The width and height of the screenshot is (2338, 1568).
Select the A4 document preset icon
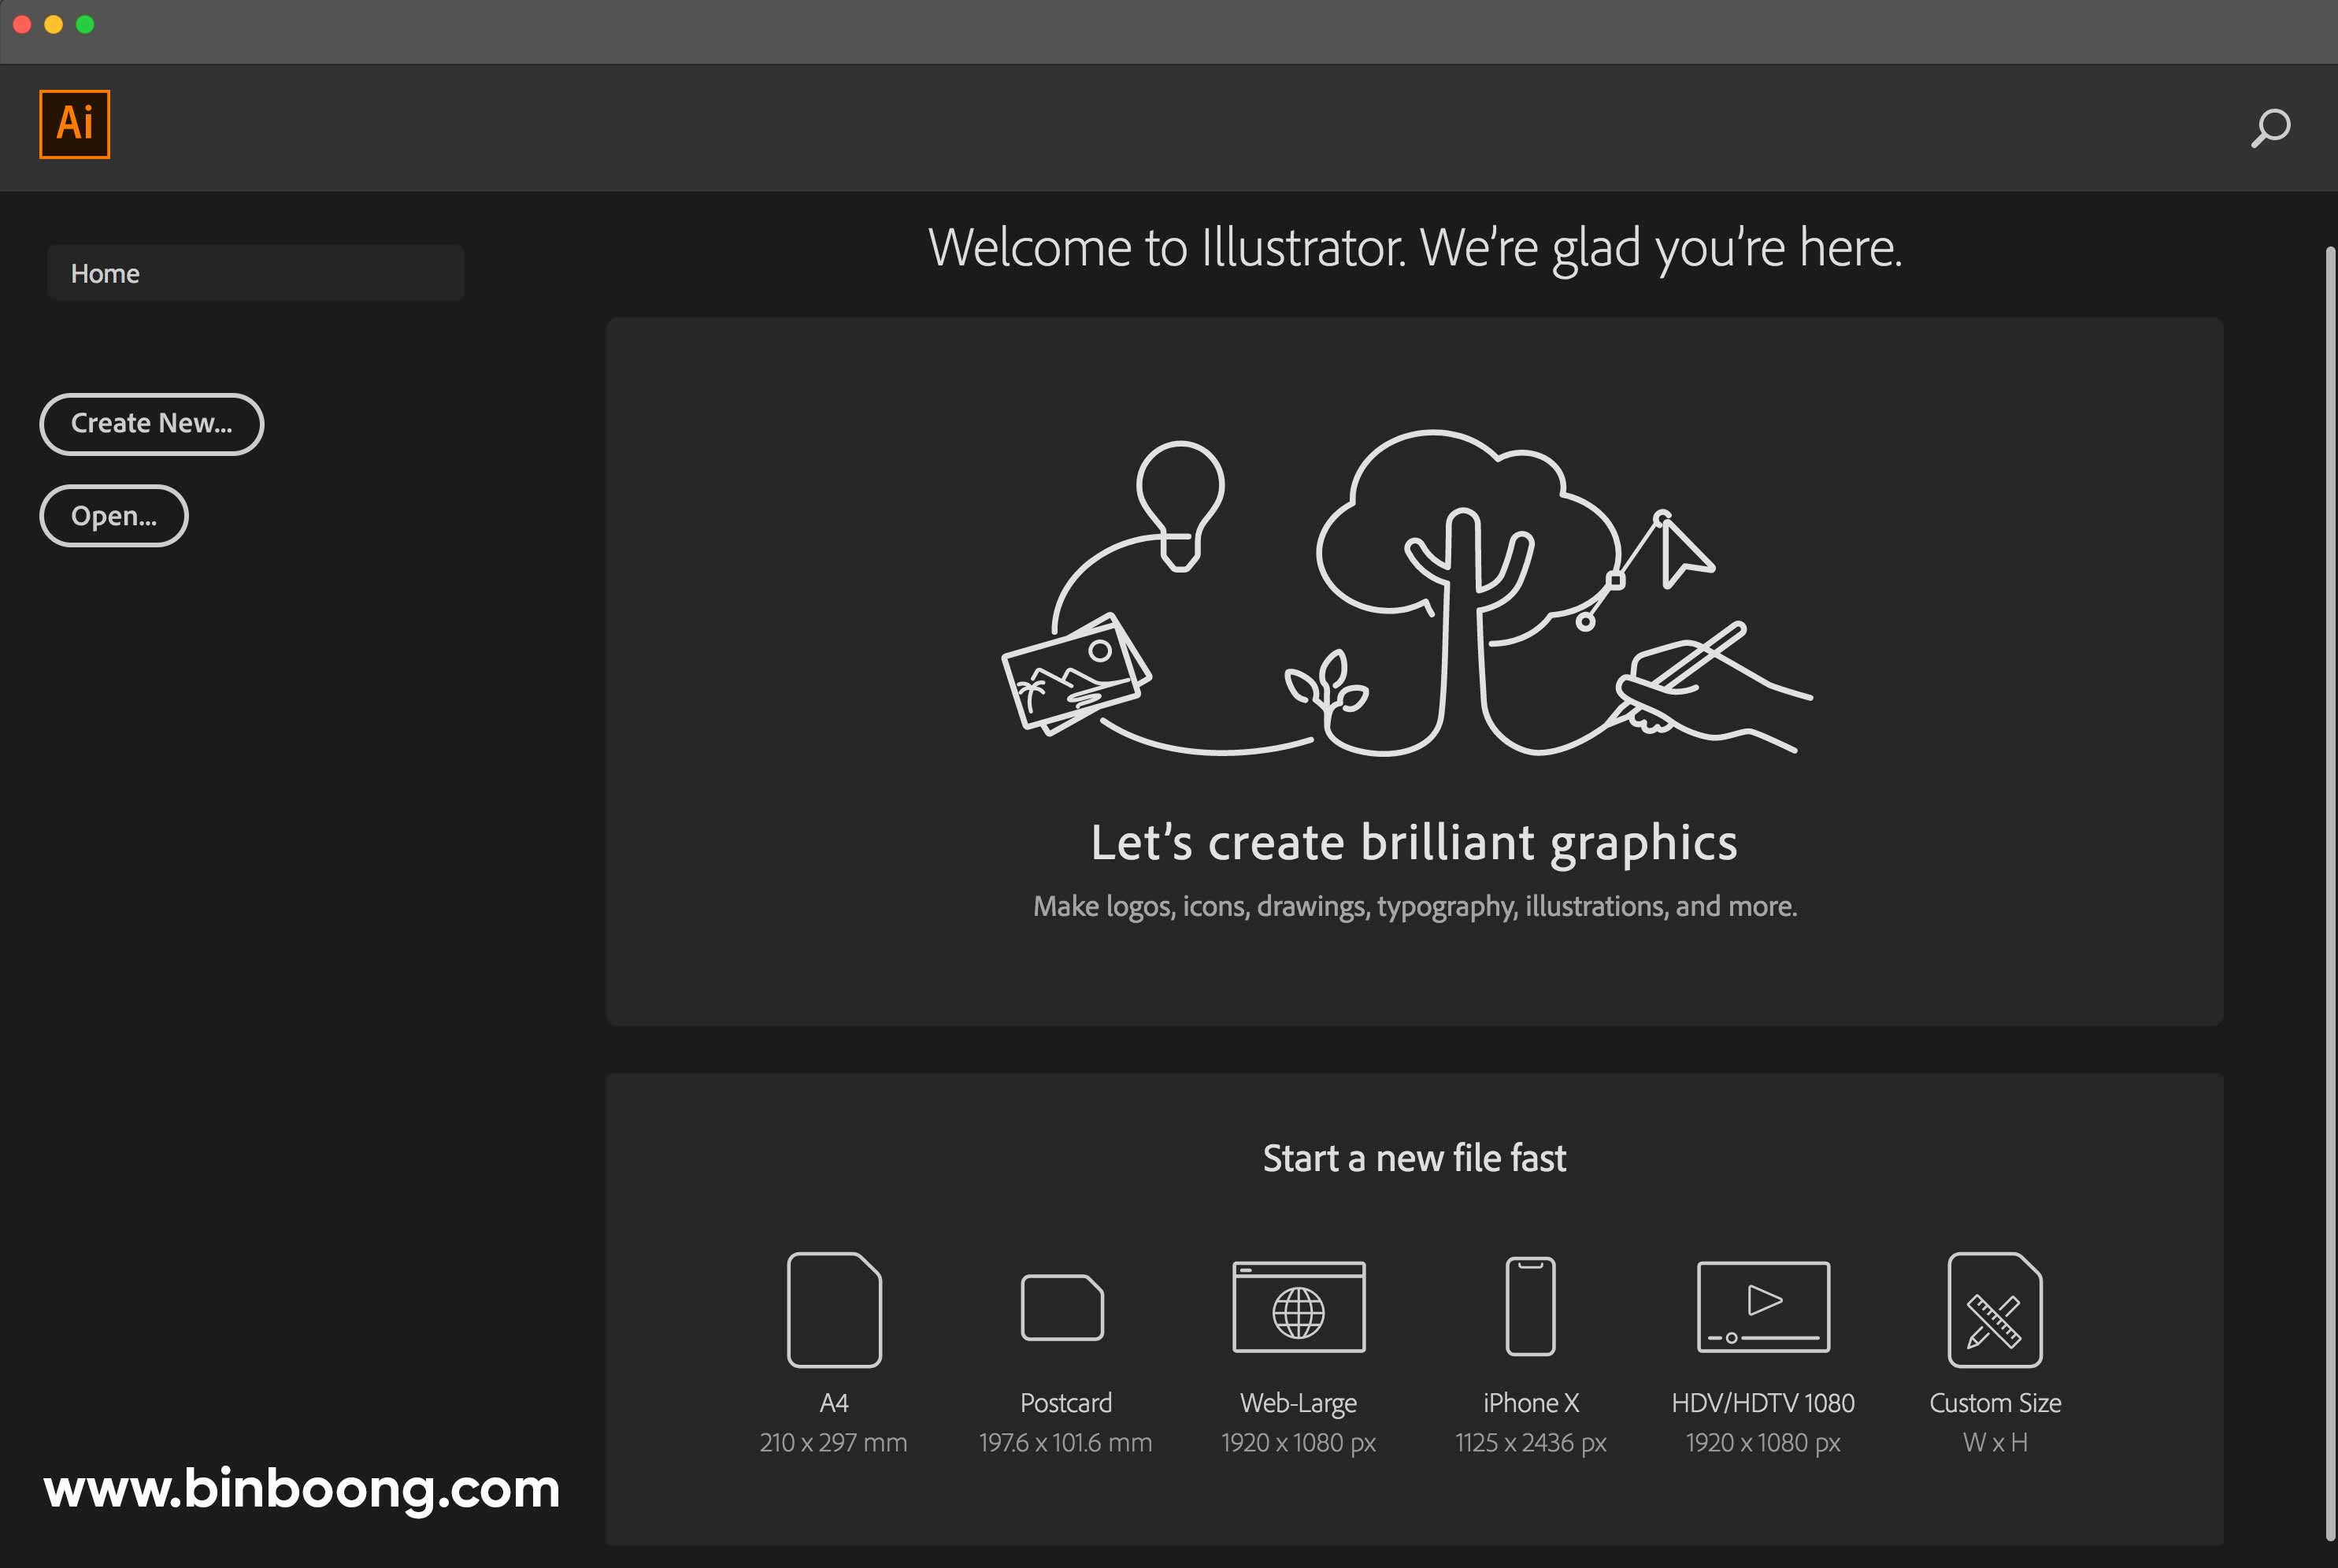[x=834, y=1309]
